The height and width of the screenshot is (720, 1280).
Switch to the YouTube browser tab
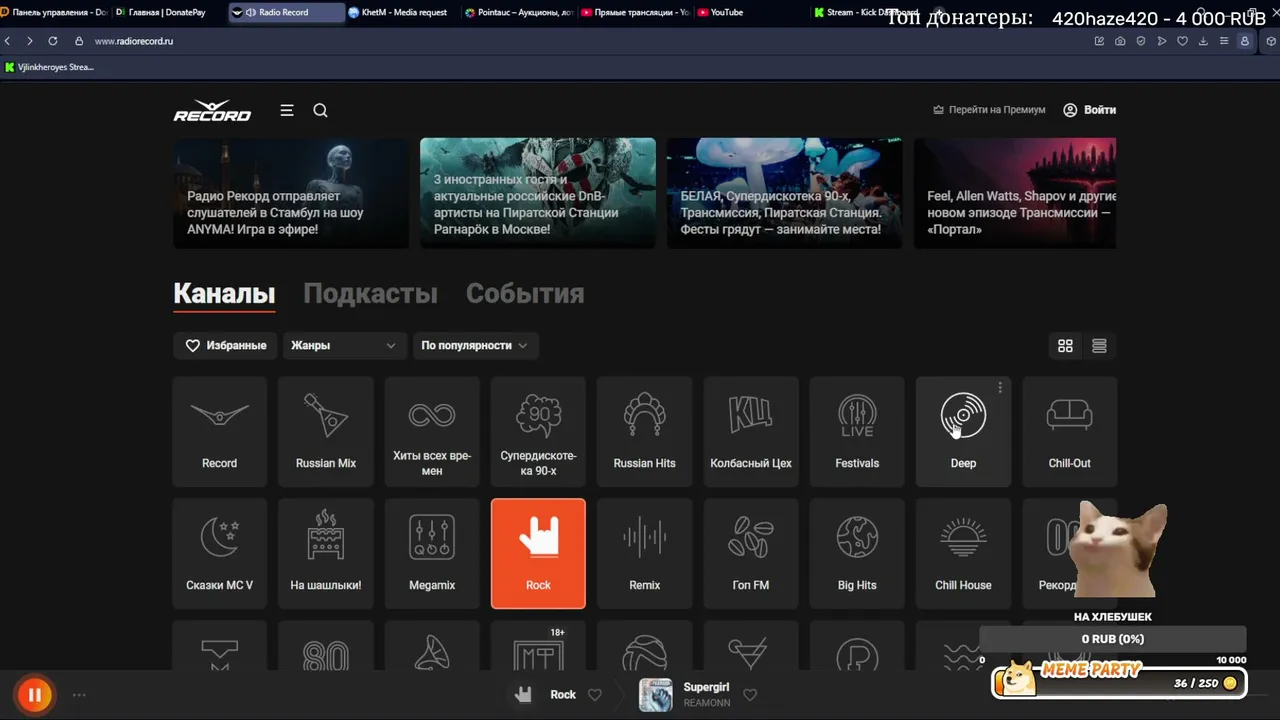pos(750,12)
